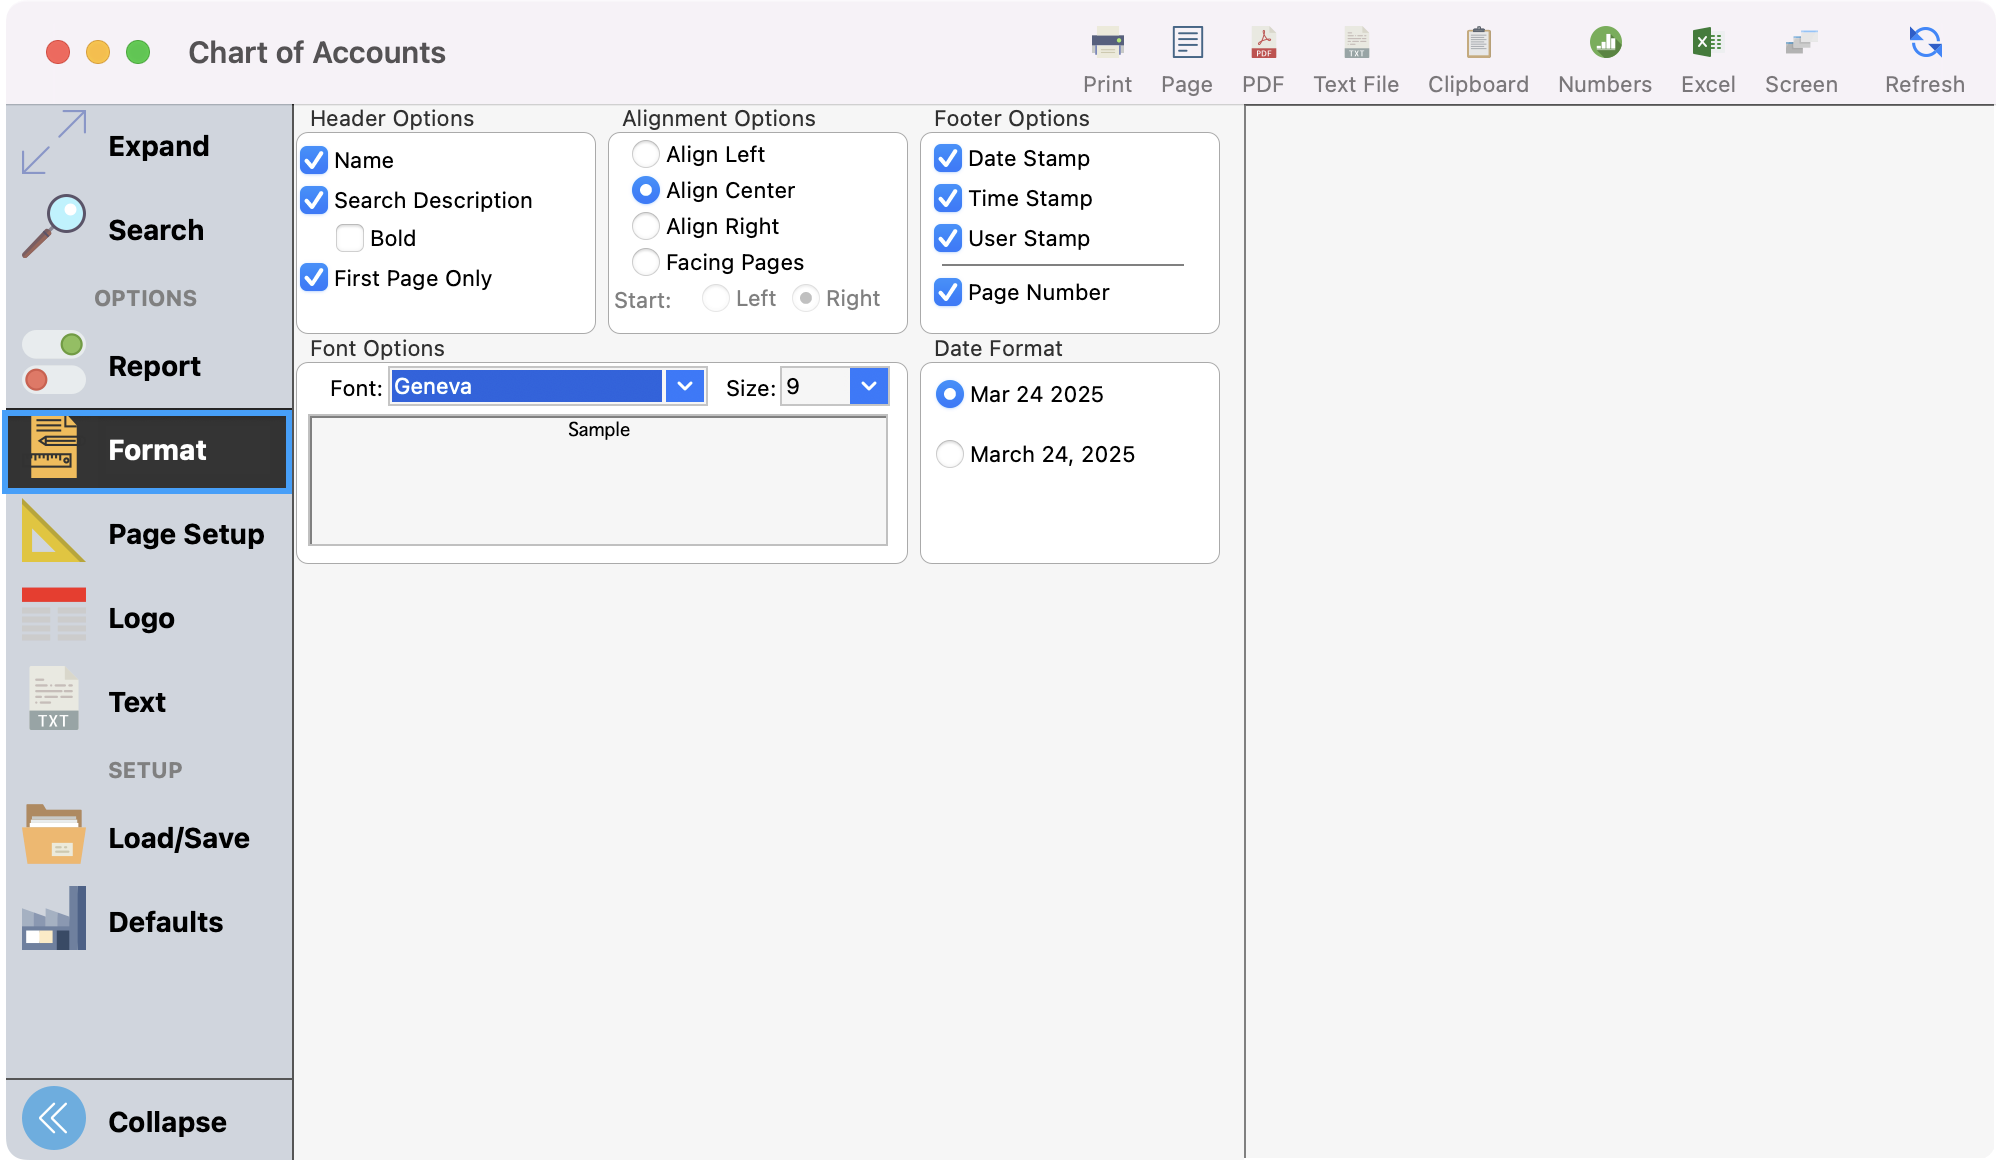The width and height of the screenshot is (1996, 1160).
Task: Copy report with Clipboard icon
Action: [1478, 44]
